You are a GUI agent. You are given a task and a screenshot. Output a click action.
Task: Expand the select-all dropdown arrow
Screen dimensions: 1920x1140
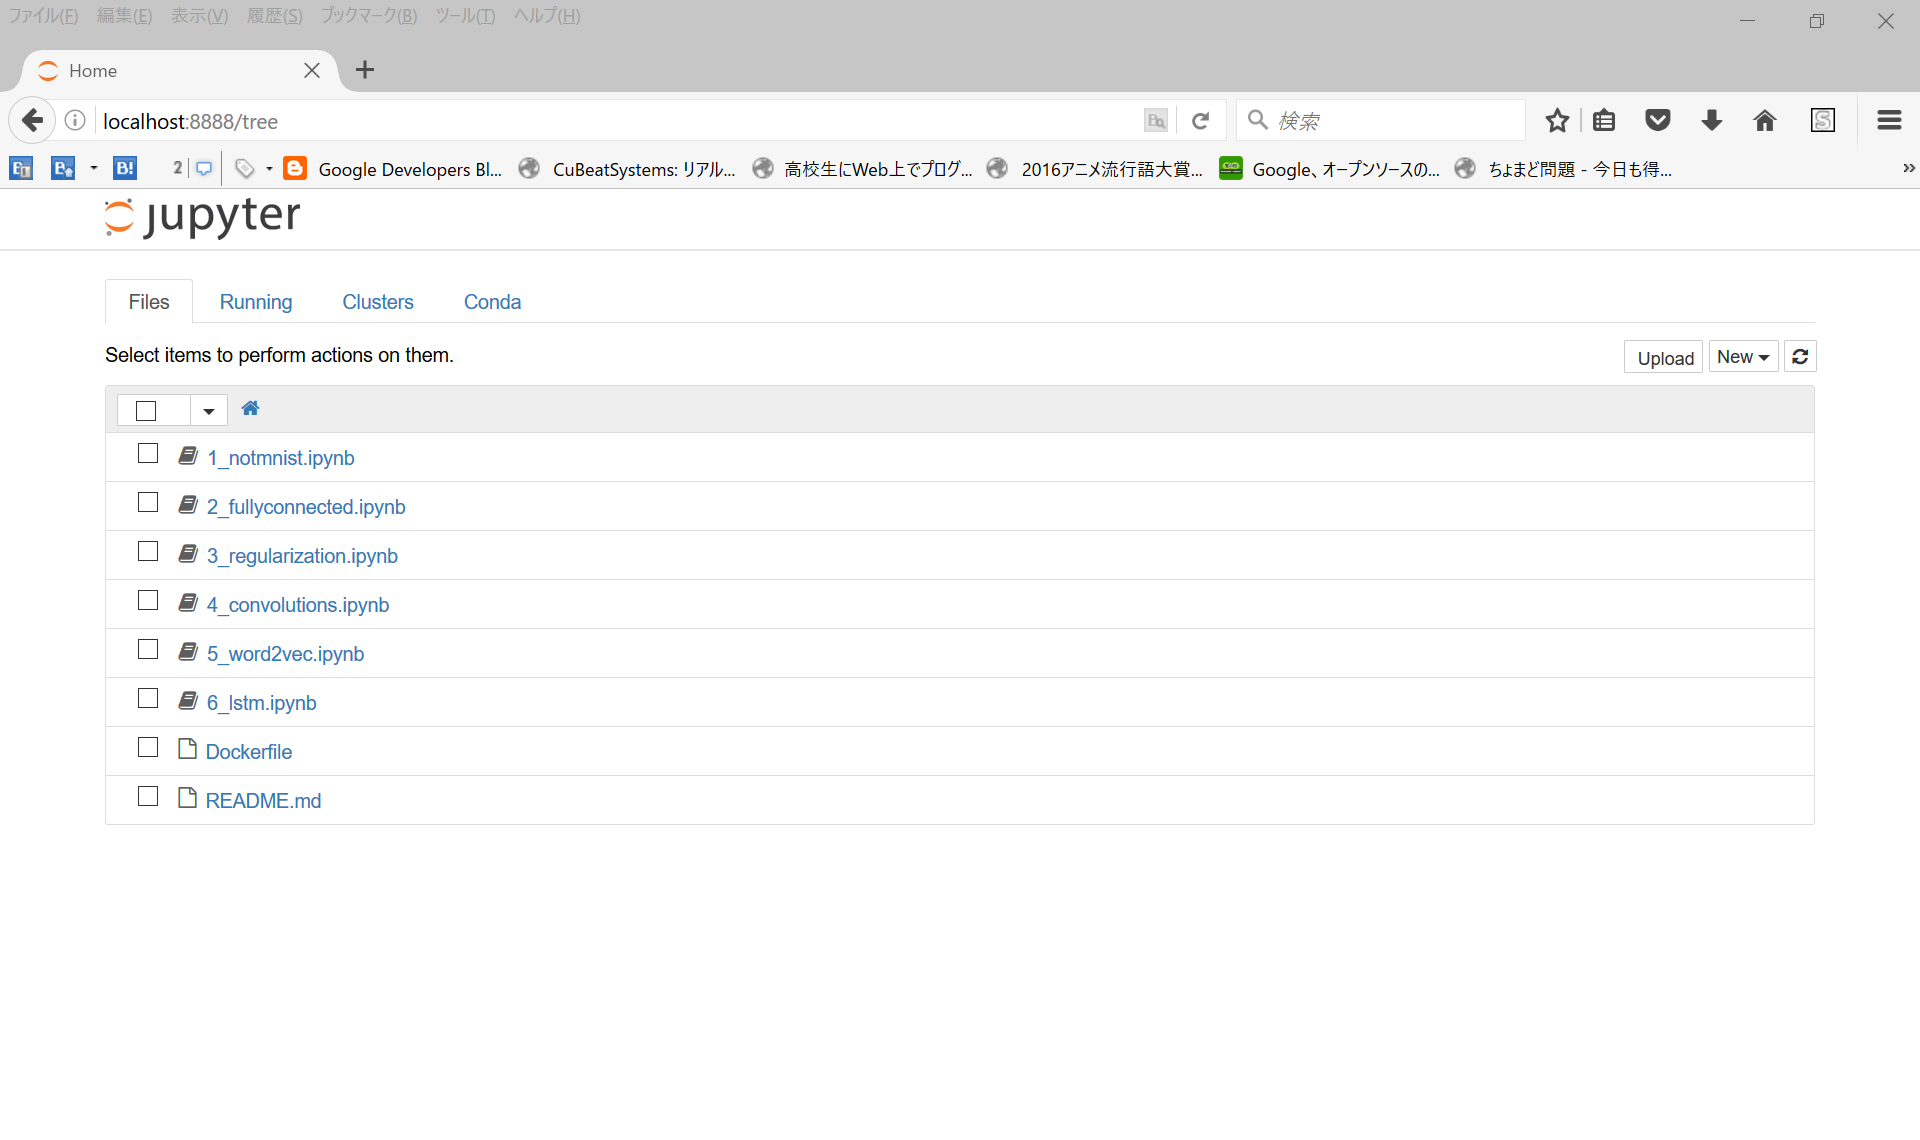[208, 411]
